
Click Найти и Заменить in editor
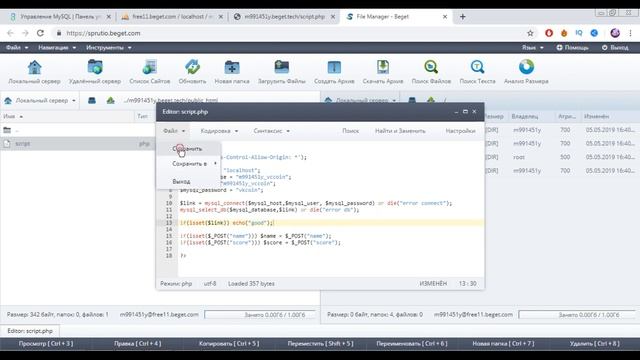(x=400, y=131)
